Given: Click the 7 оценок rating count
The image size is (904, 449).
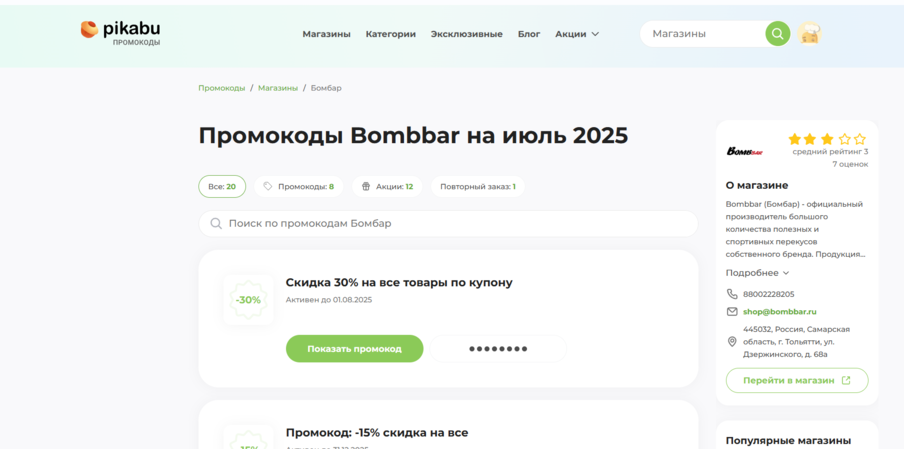Looking at the screenshot, I should (850, 164).
